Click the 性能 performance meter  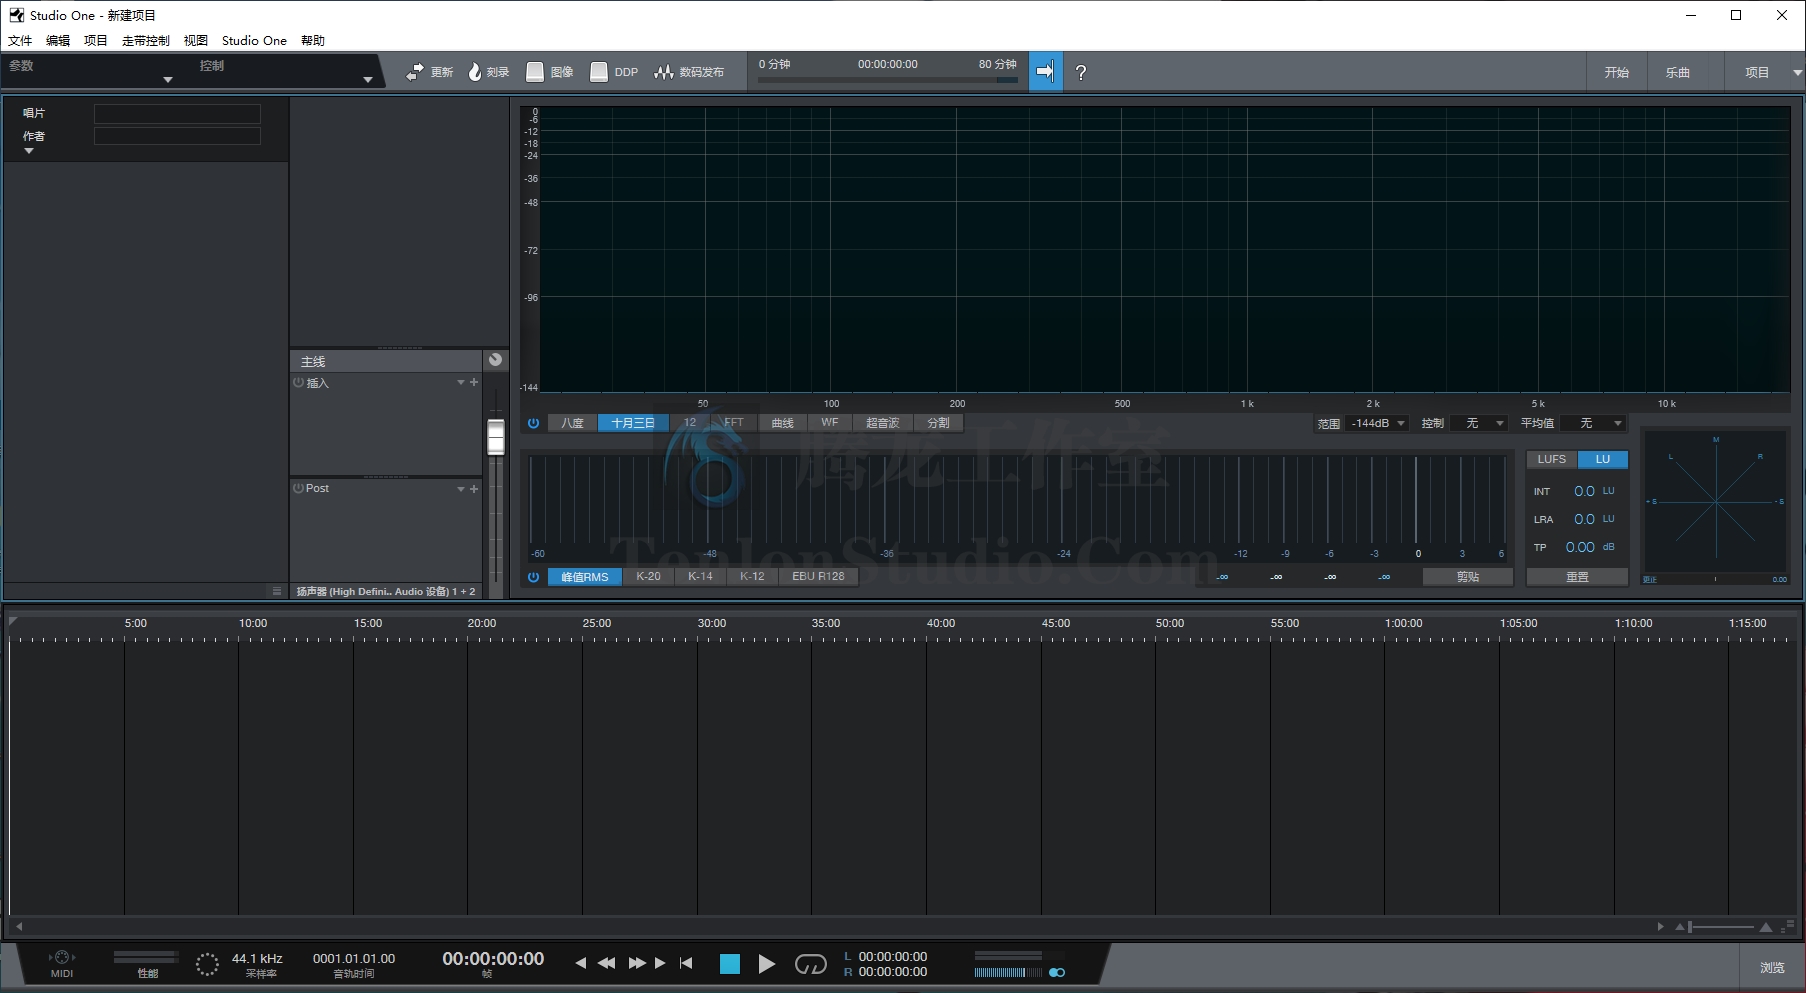146,958
